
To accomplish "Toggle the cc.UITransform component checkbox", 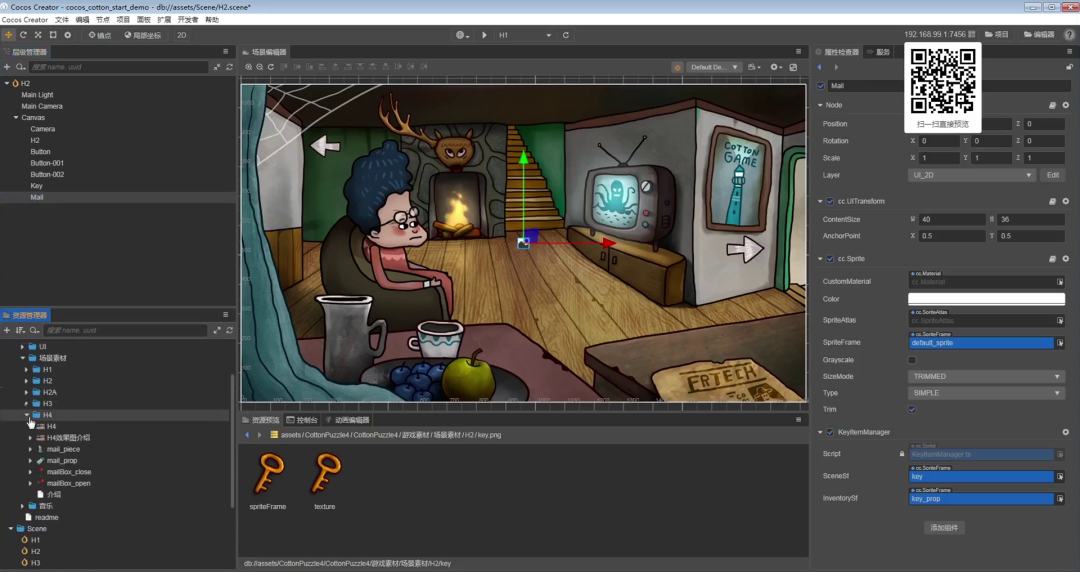I will 830,201.
